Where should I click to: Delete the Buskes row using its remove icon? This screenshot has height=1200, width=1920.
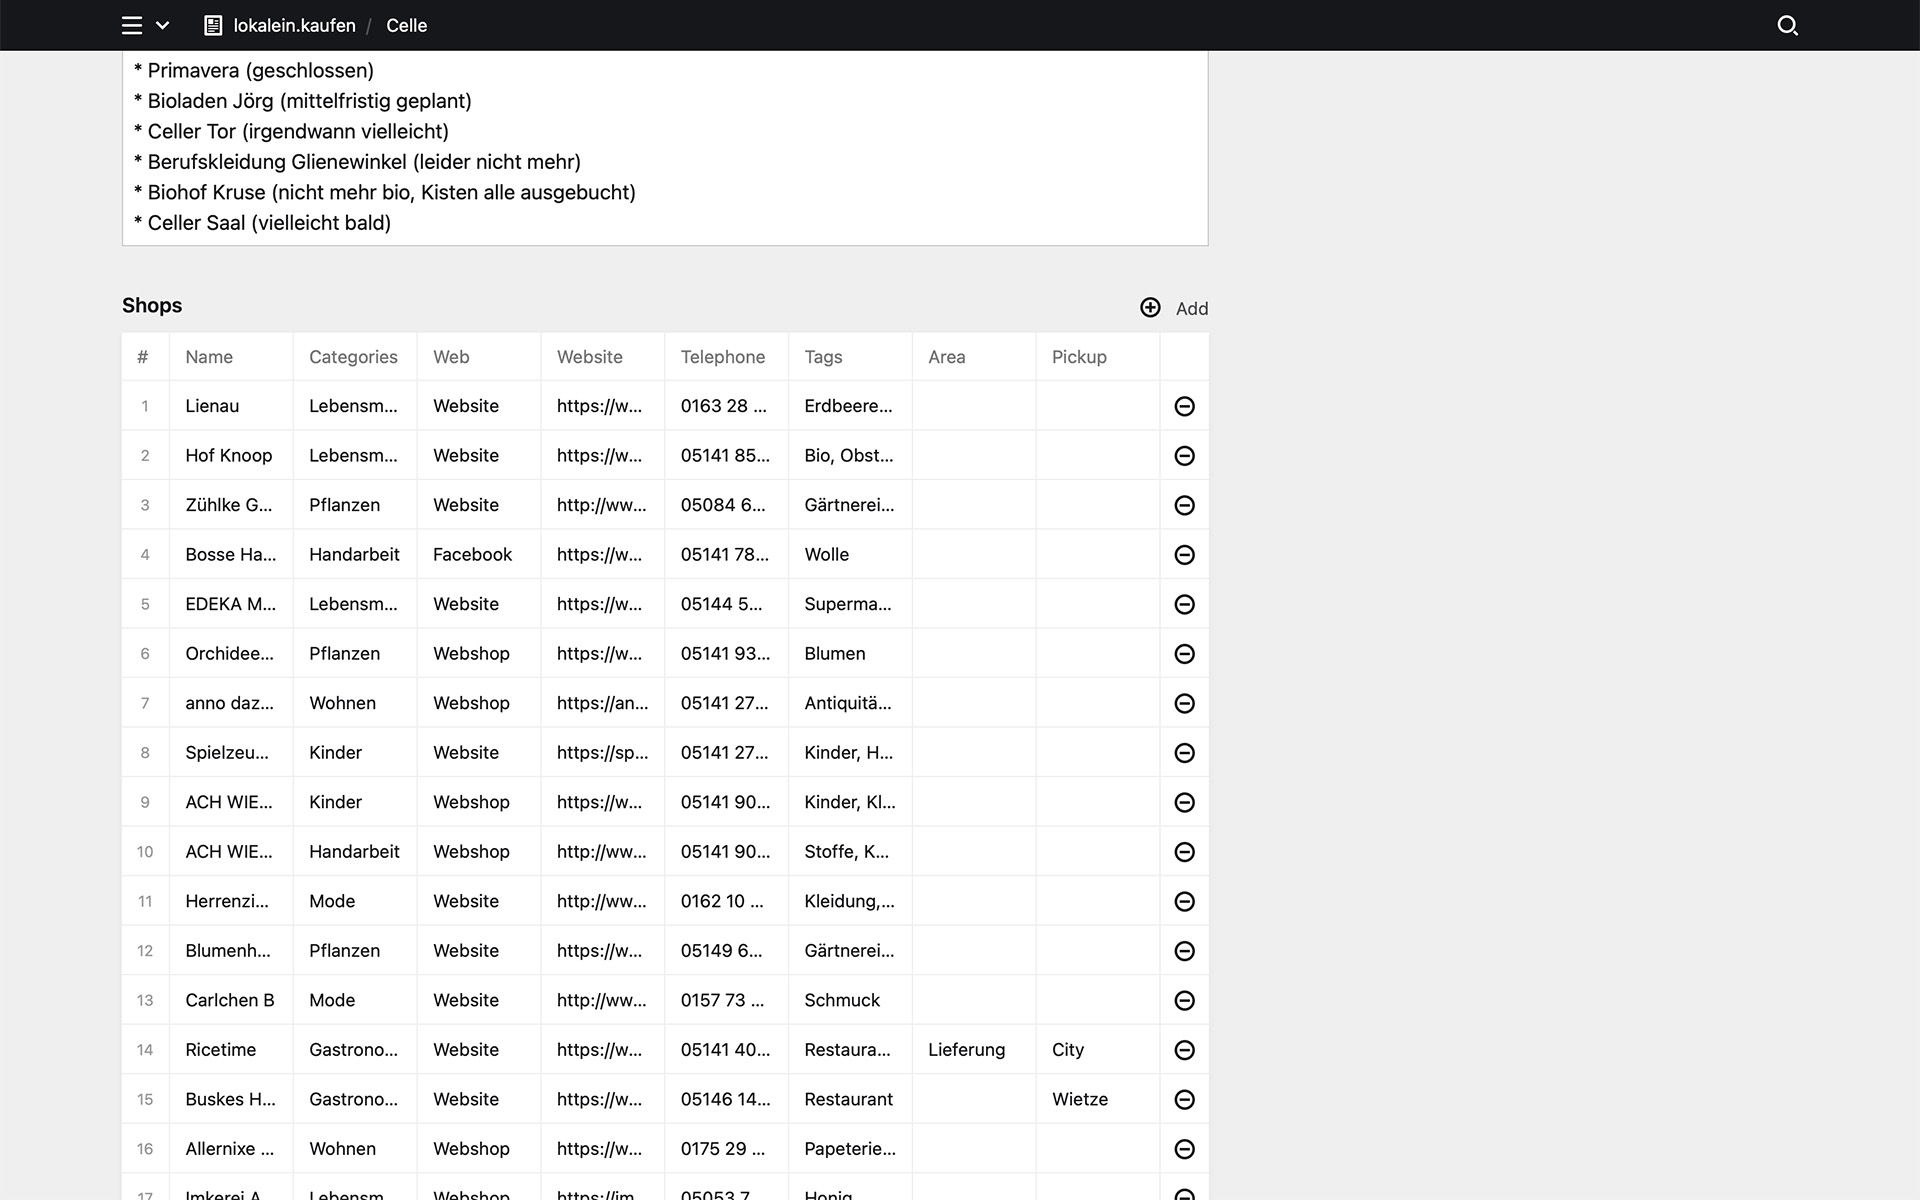[1184, 1099]
